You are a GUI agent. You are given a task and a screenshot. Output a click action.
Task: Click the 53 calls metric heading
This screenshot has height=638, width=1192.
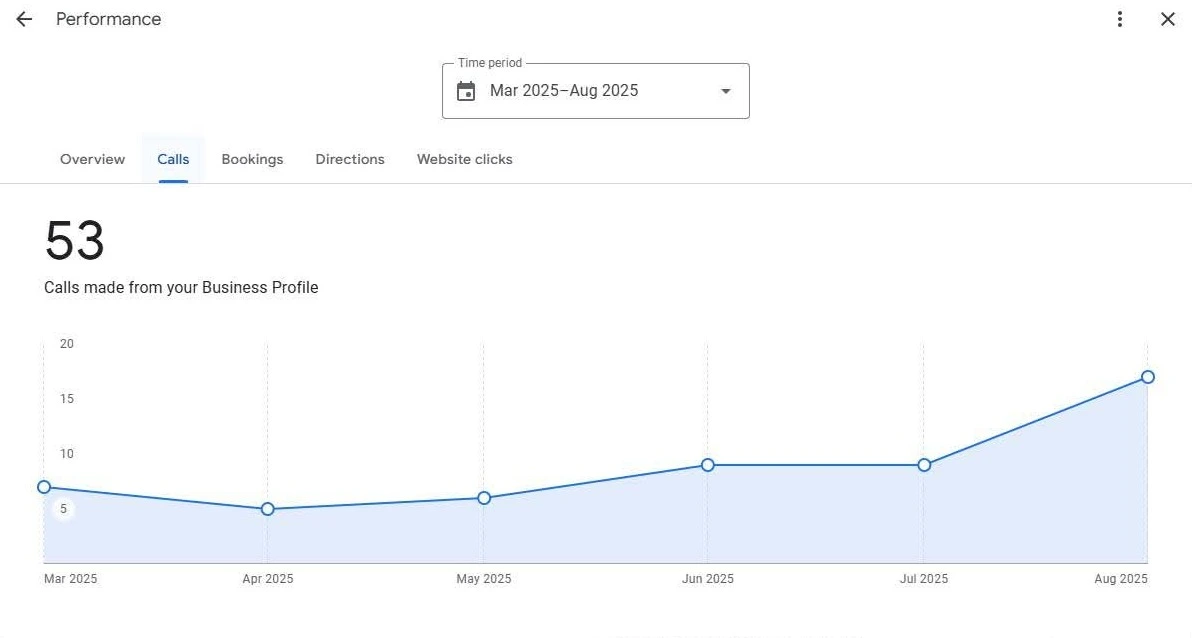[x=75, y=239]
